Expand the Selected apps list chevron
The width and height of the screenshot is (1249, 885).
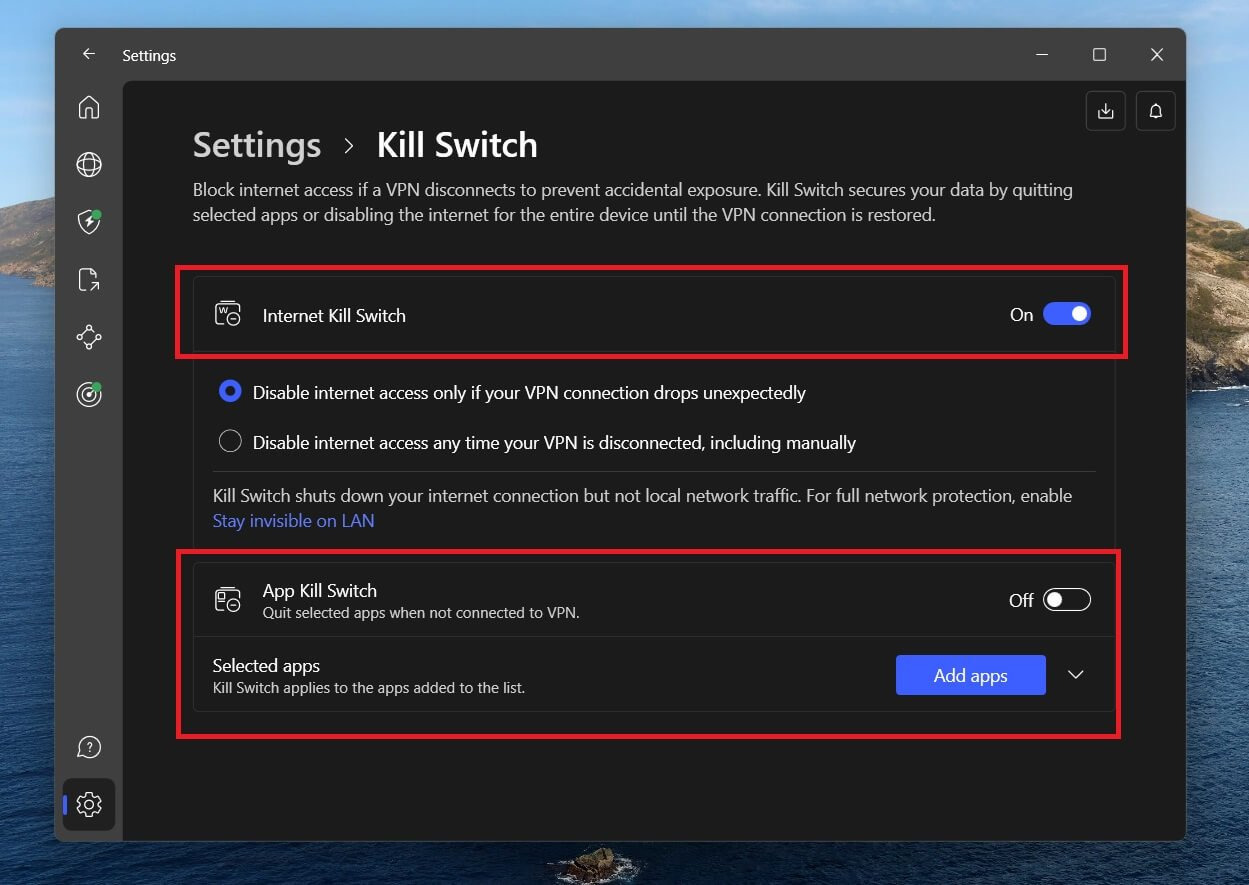tap(1075, 675)
